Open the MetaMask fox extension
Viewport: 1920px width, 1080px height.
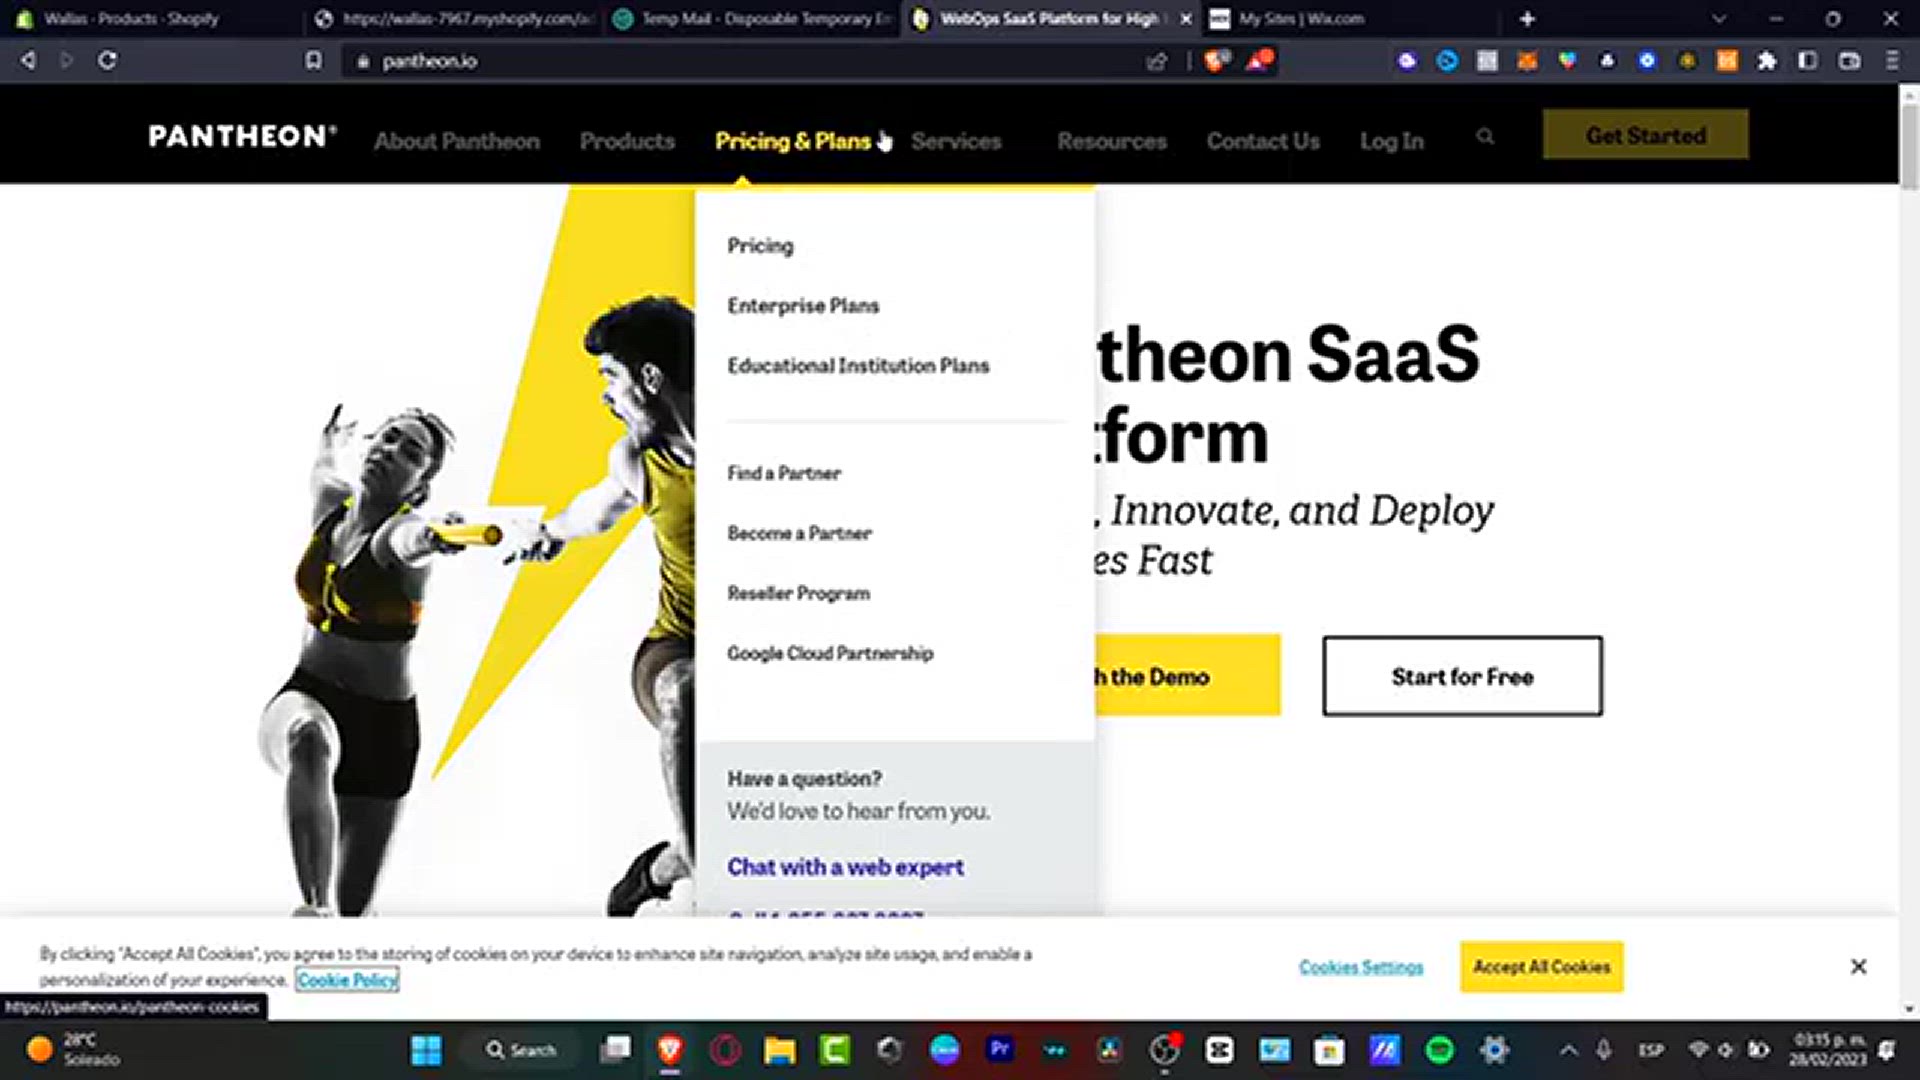[1527, 61]
